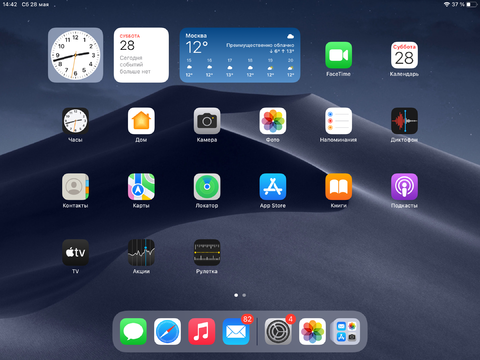Open Settings from the dock
480x360 pixels.
click(278, 332)
